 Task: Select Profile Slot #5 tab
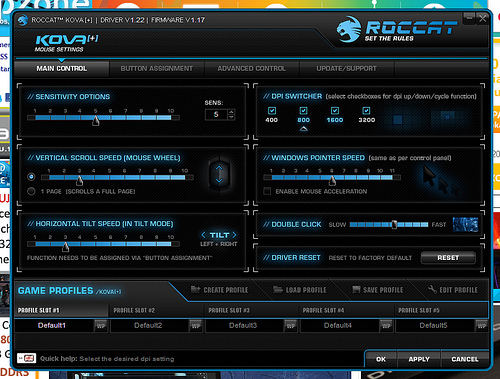coord(441,310)
